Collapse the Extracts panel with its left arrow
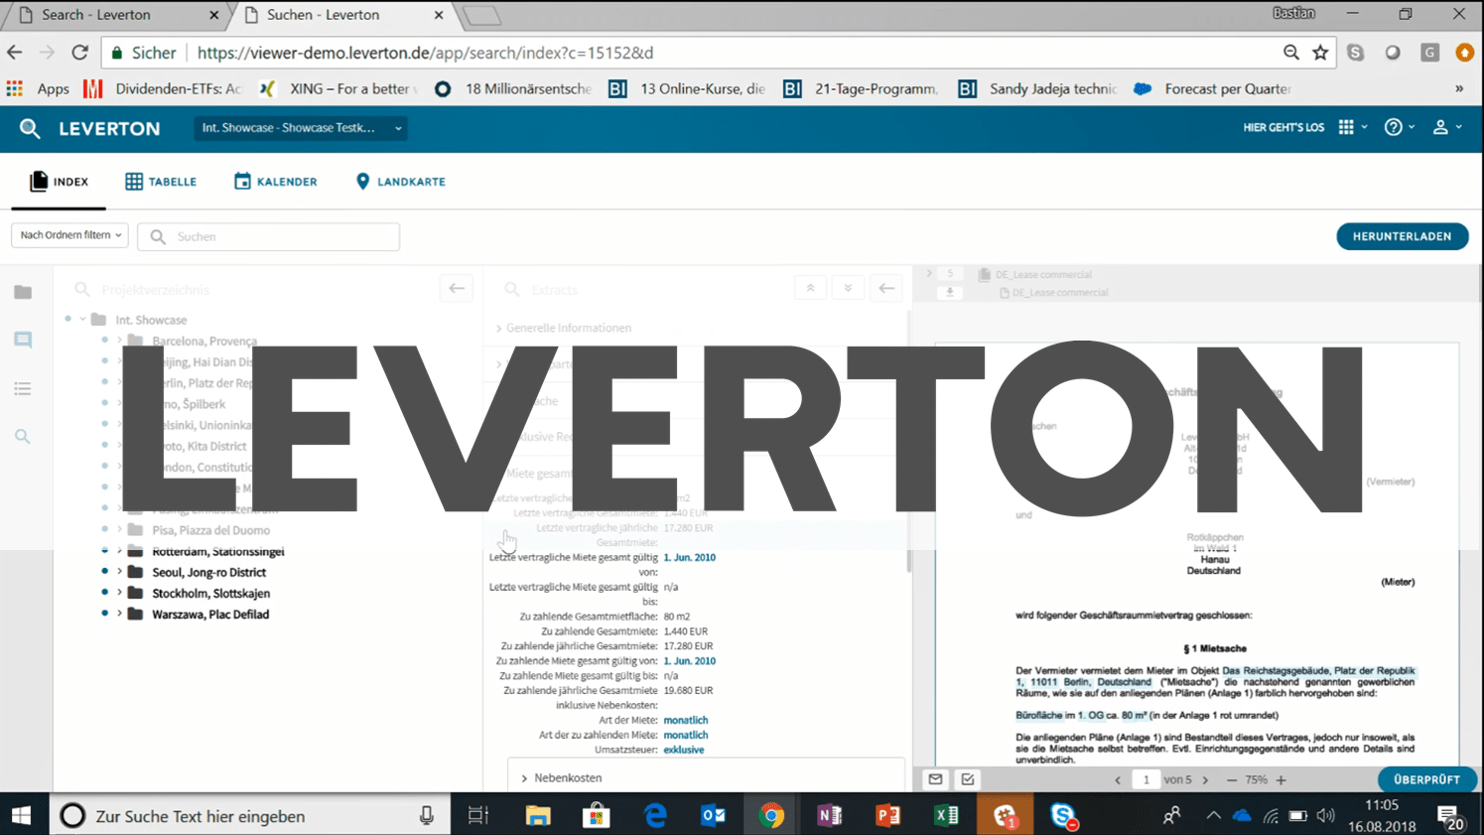The width and height of the screenshot is (1484, 835). click(x=886, y=288)
